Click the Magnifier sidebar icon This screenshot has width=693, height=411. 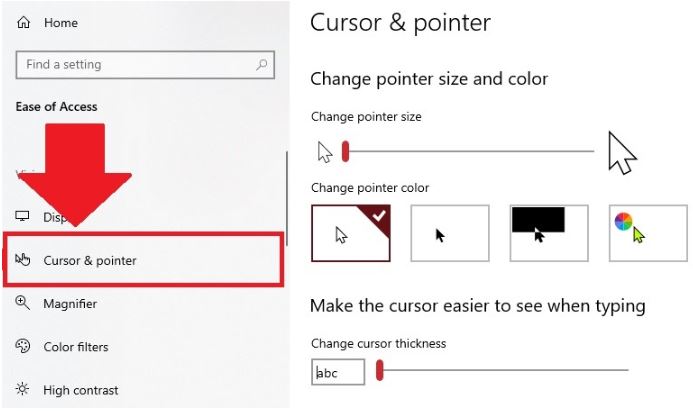click(23, 304)
